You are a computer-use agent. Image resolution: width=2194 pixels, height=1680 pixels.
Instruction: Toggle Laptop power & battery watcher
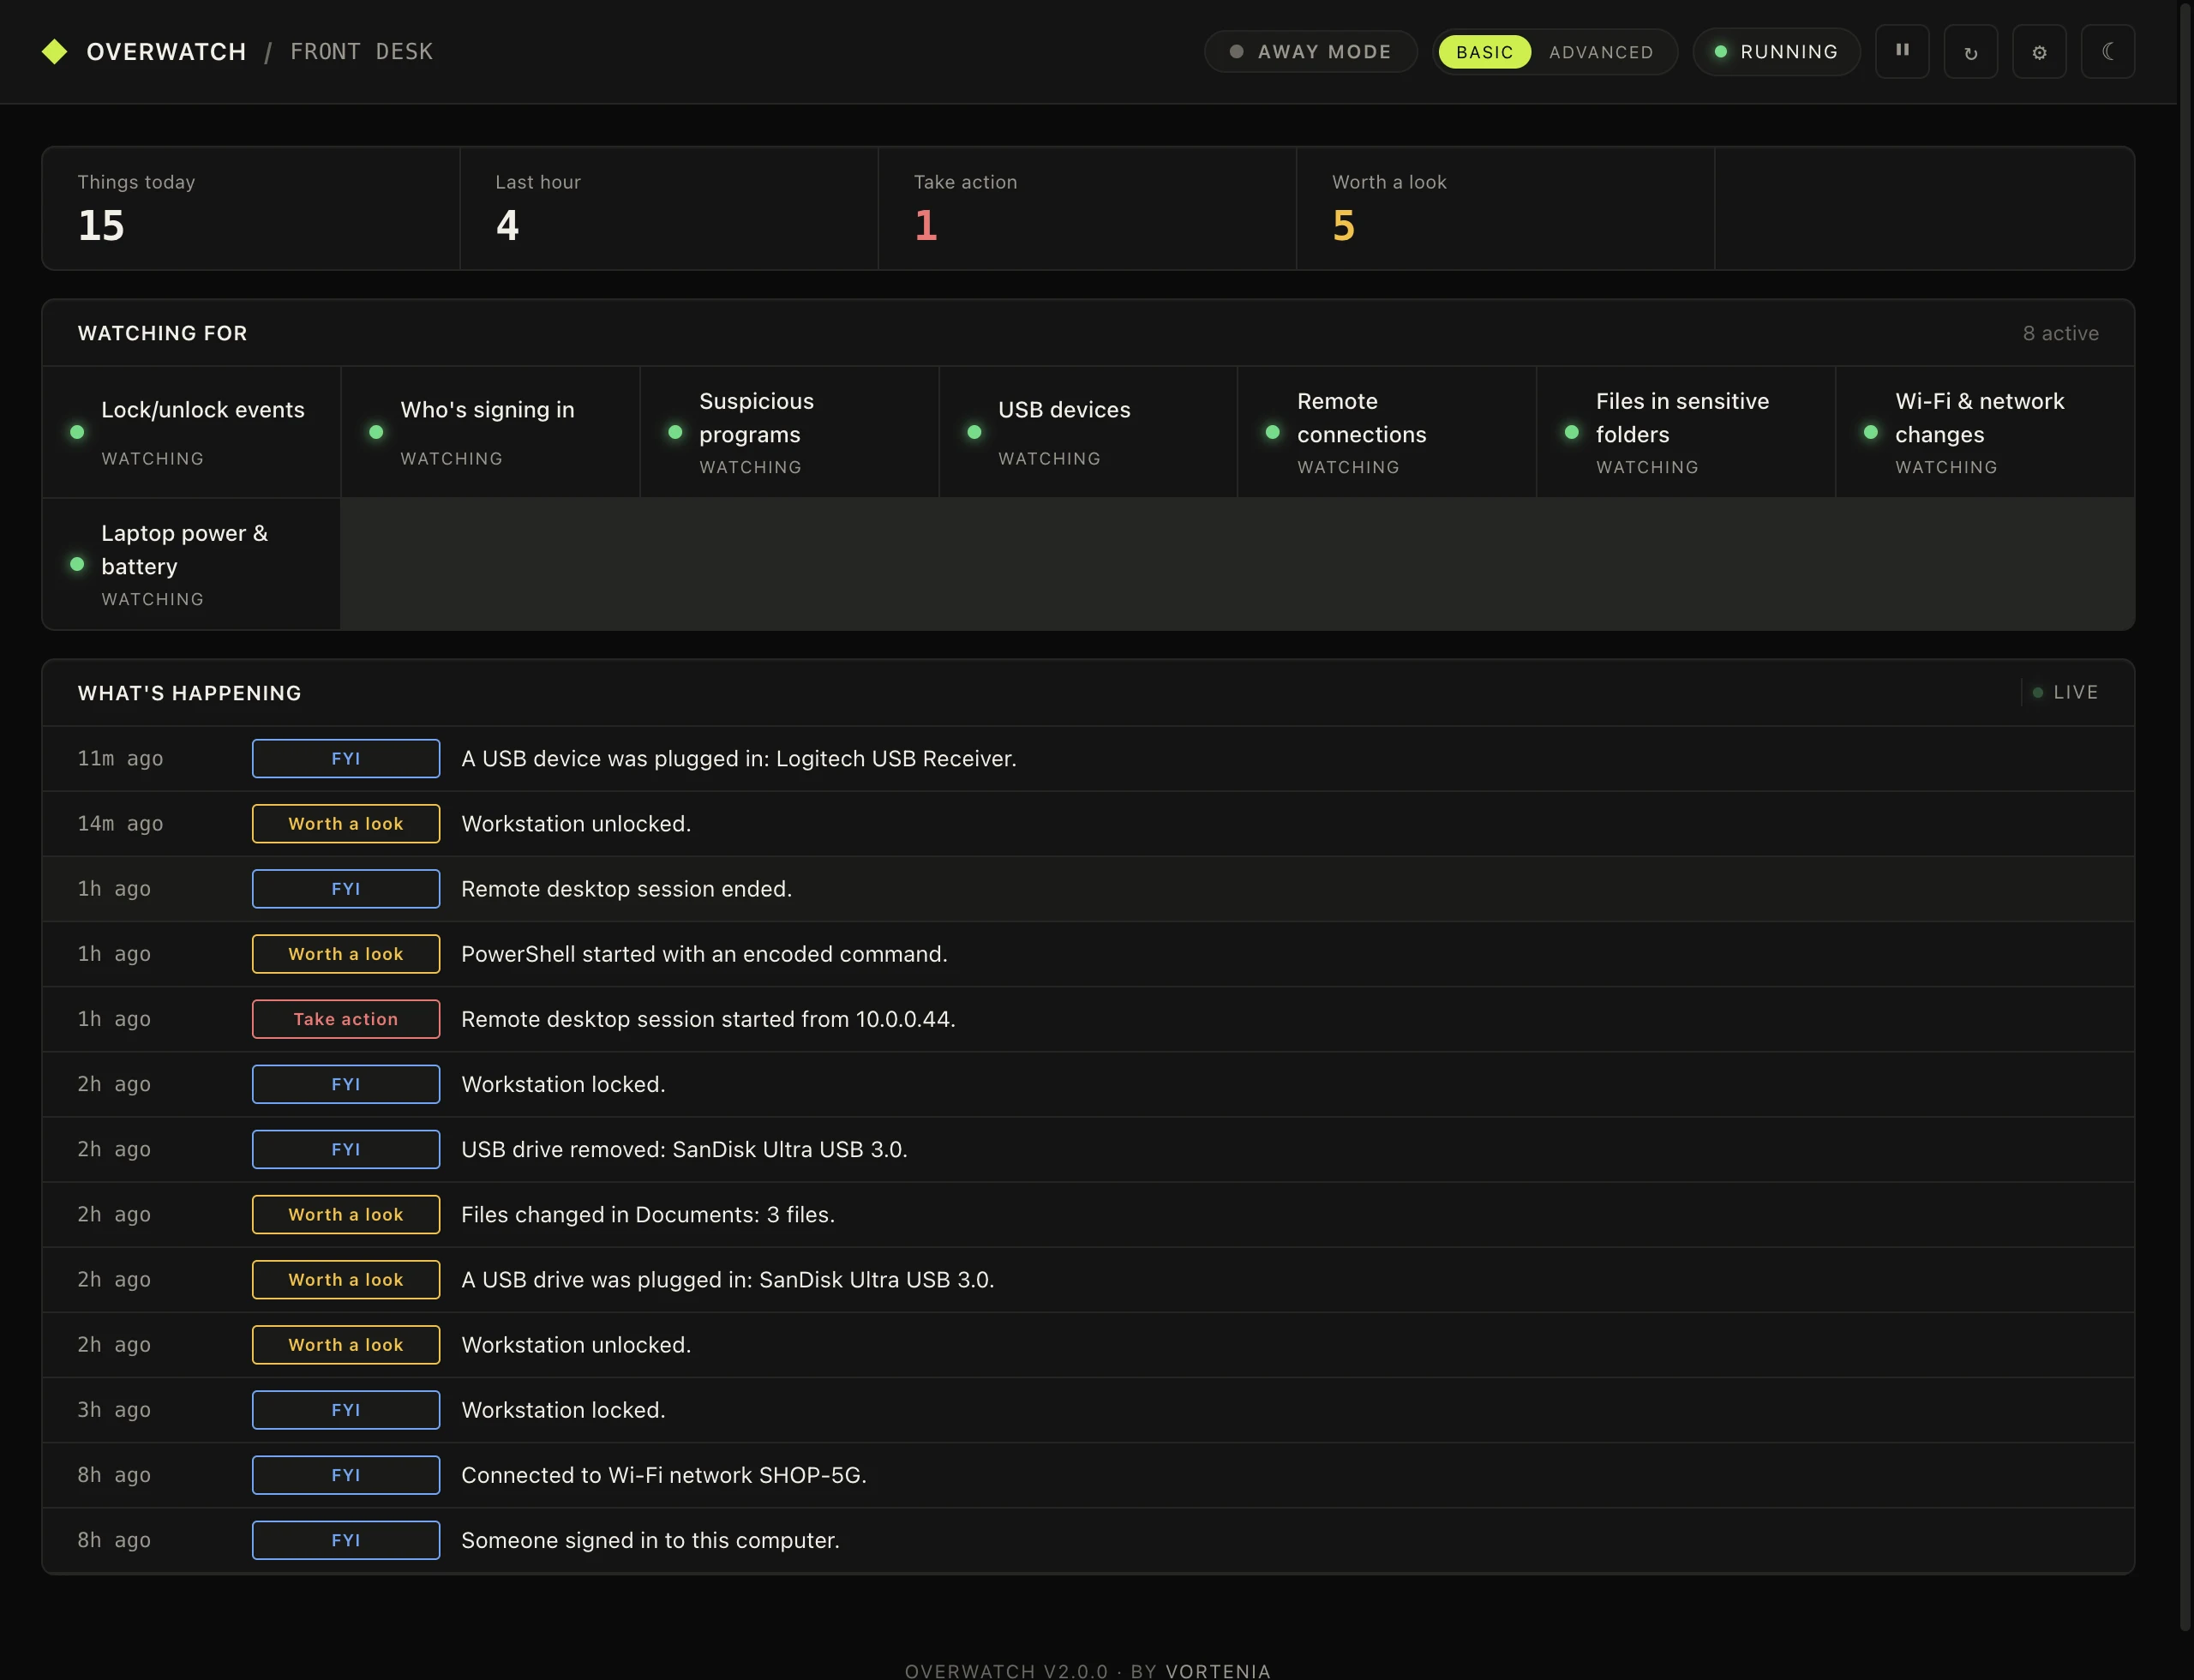(191, 564)
